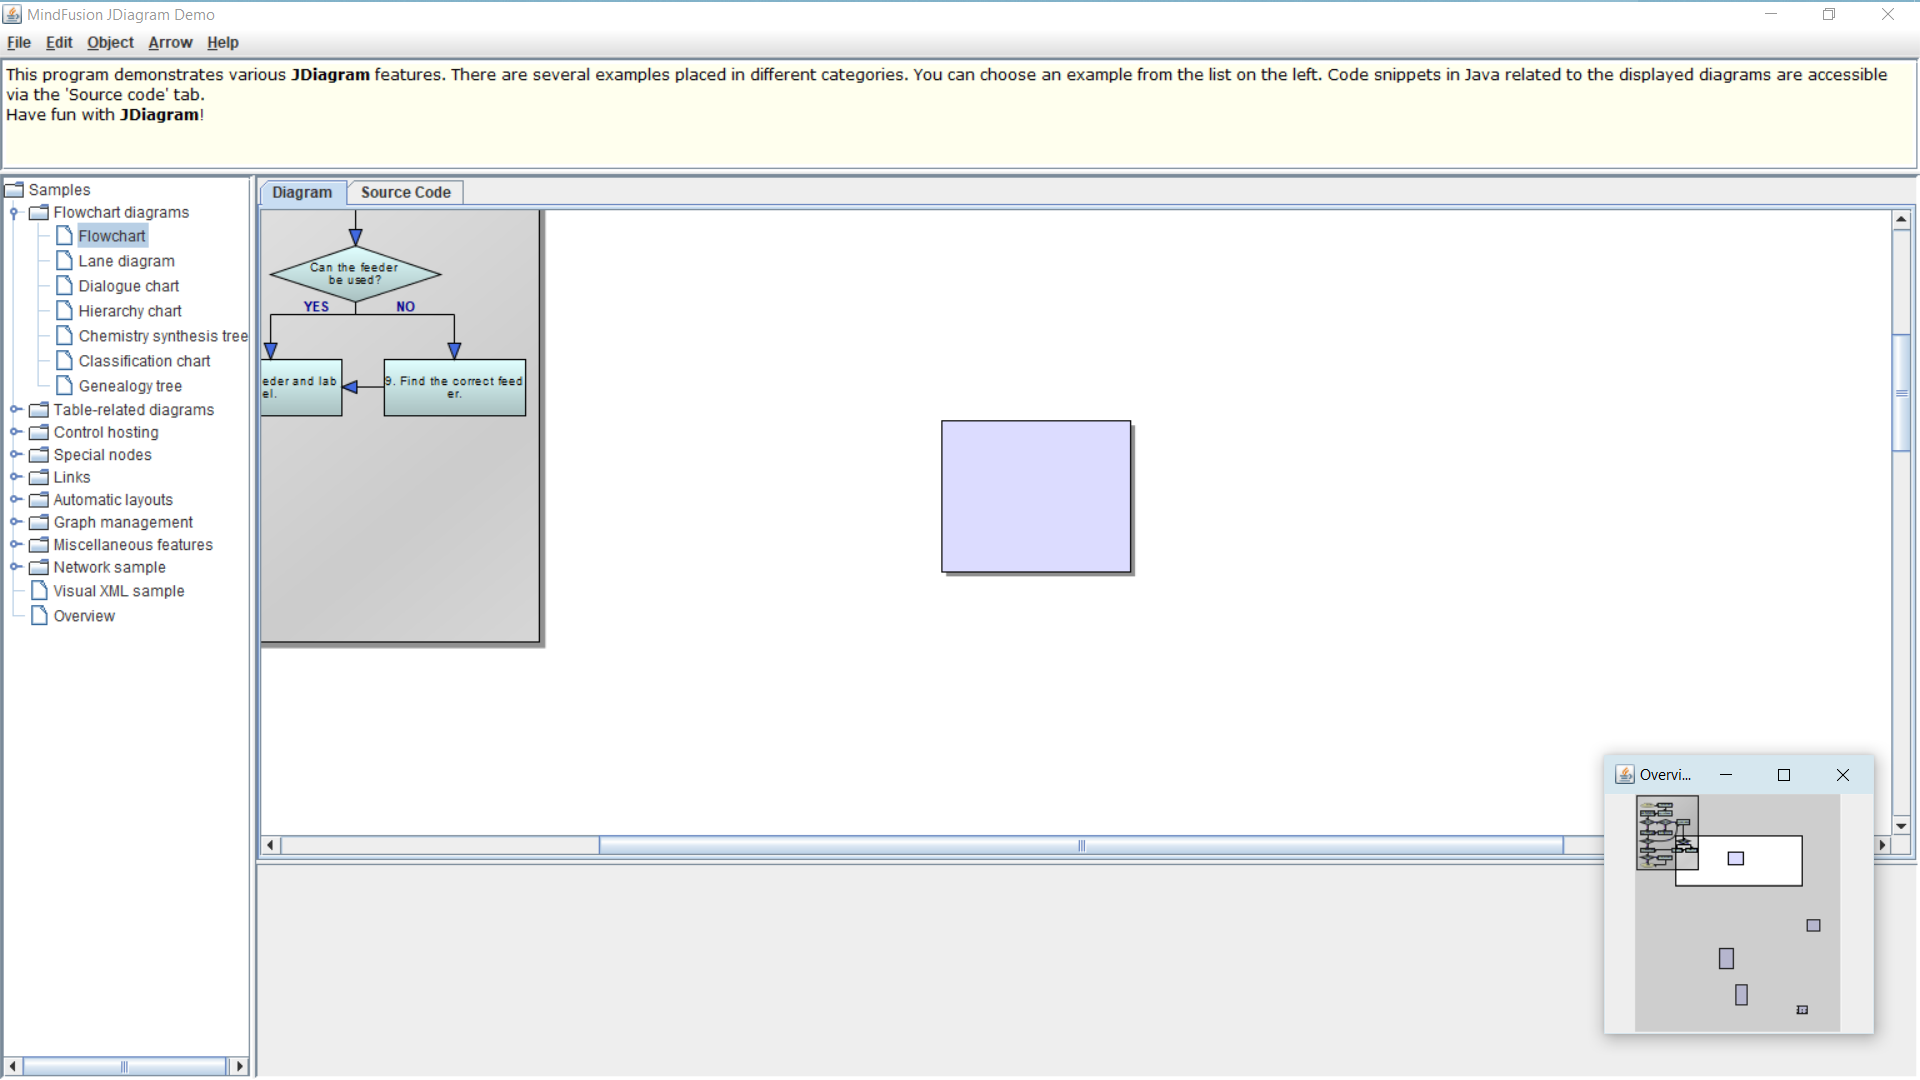This screenshot has width=1920, height=1080.
Task: Collapse the Flowchart diagrams node
Action: [15, 213]
